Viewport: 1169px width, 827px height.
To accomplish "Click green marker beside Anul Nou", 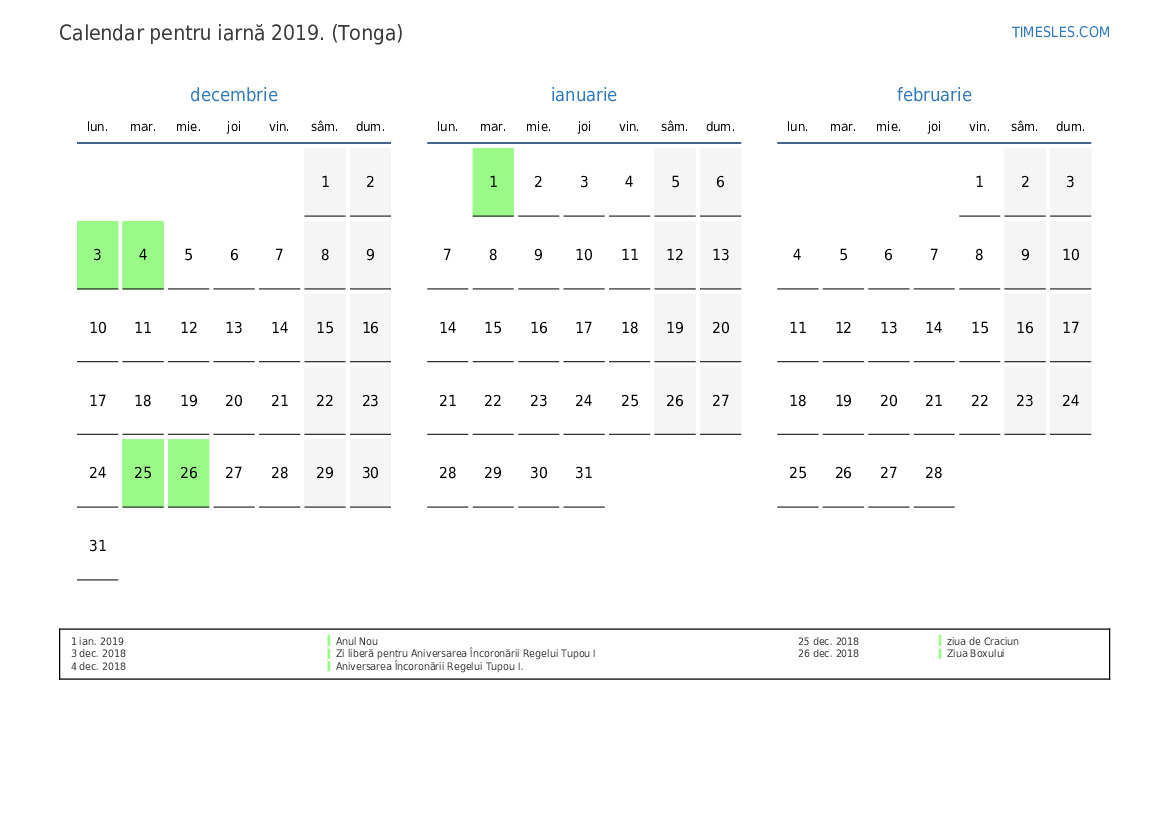I will pyautogui.click(x=329, y=642).
